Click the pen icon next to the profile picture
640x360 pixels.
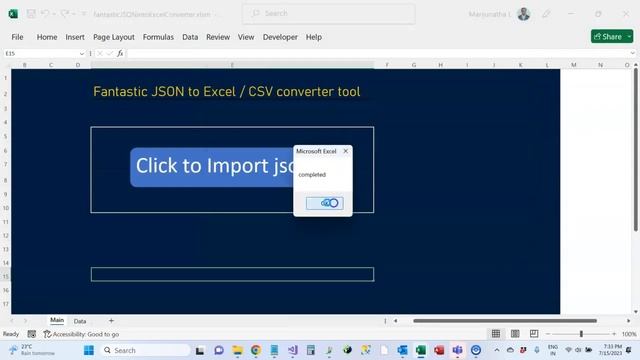tap(546, 14)
